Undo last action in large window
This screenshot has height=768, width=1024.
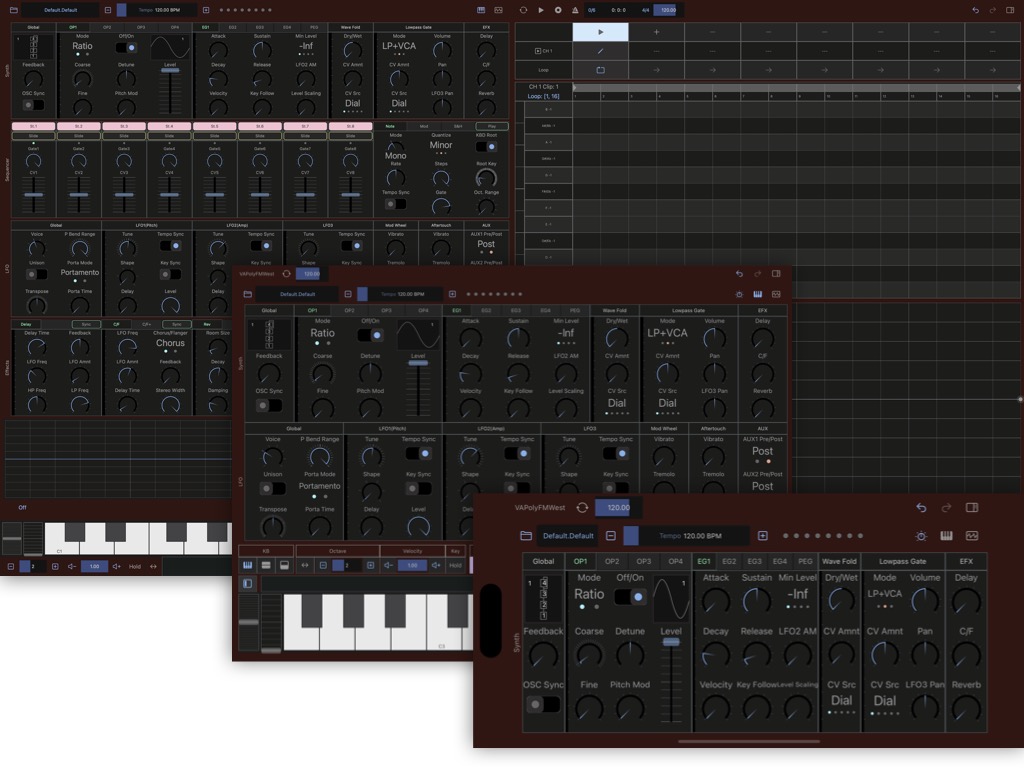[975, 10]
